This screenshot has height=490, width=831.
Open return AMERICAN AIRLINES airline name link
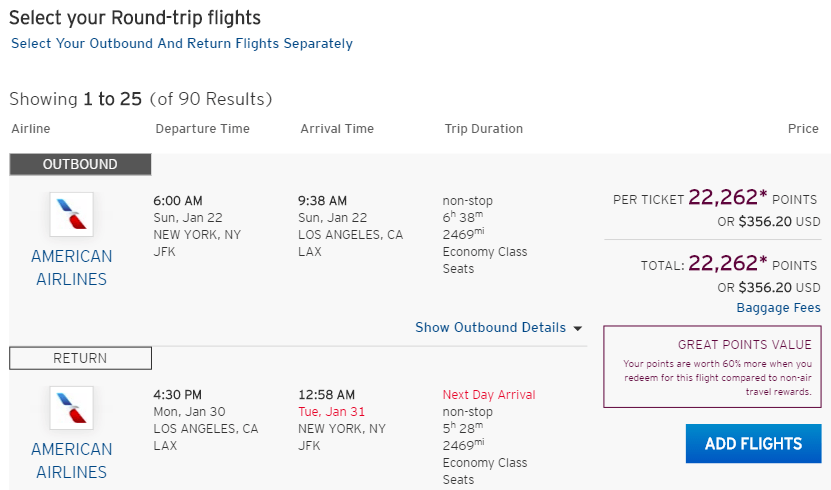pyautogui.click(x=72, y=460)
